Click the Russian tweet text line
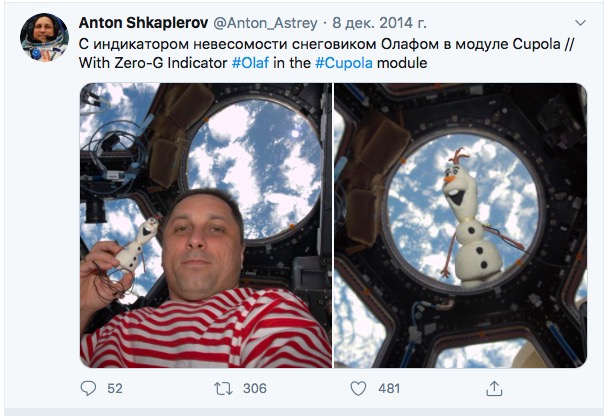This screenshot has height=416, width=604. (x=326, y=44)
